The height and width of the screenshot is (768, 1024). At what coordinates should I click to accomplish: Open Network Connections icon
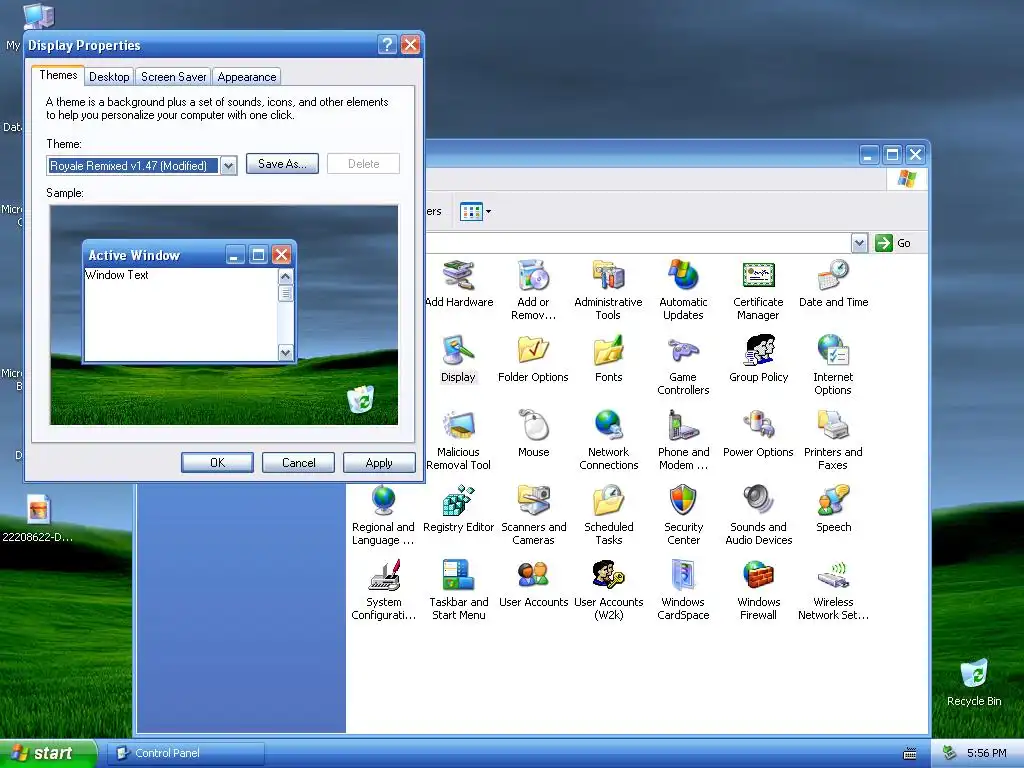click(608, 440)
